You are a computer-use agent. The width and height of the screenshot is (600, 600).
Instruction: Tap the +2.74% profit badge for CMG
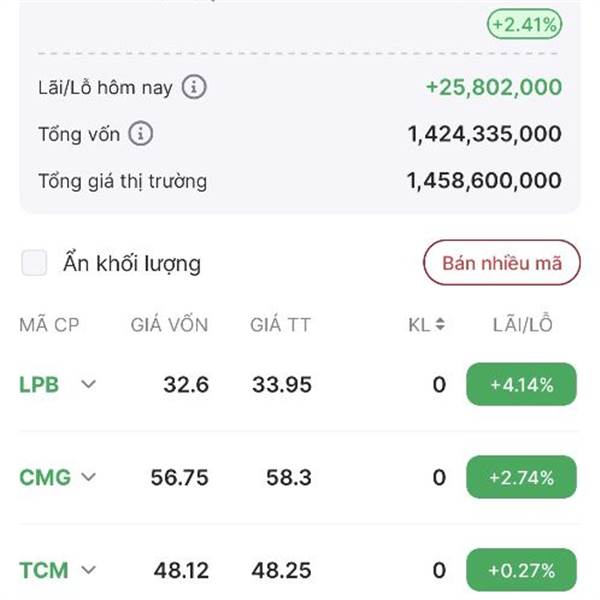coord(521,477)
